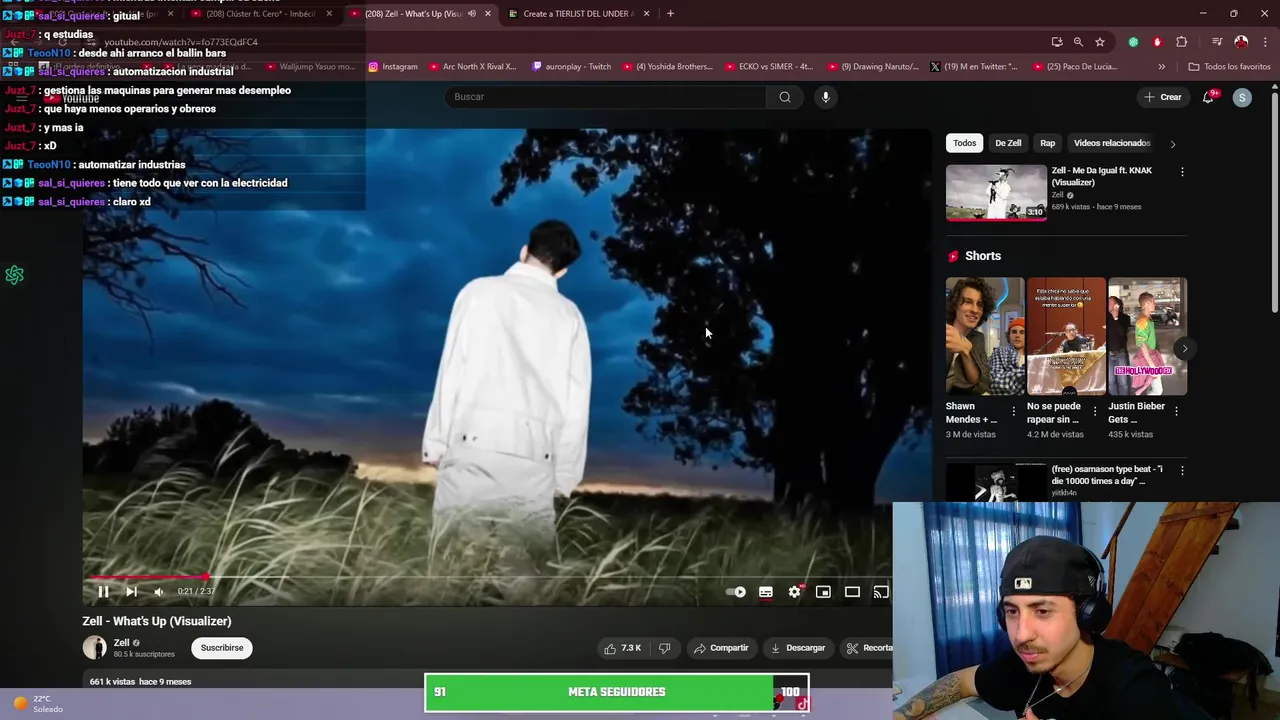Skip to the next video in the player
This screenshot has height=720, width=1280.
tap(131, 592)
